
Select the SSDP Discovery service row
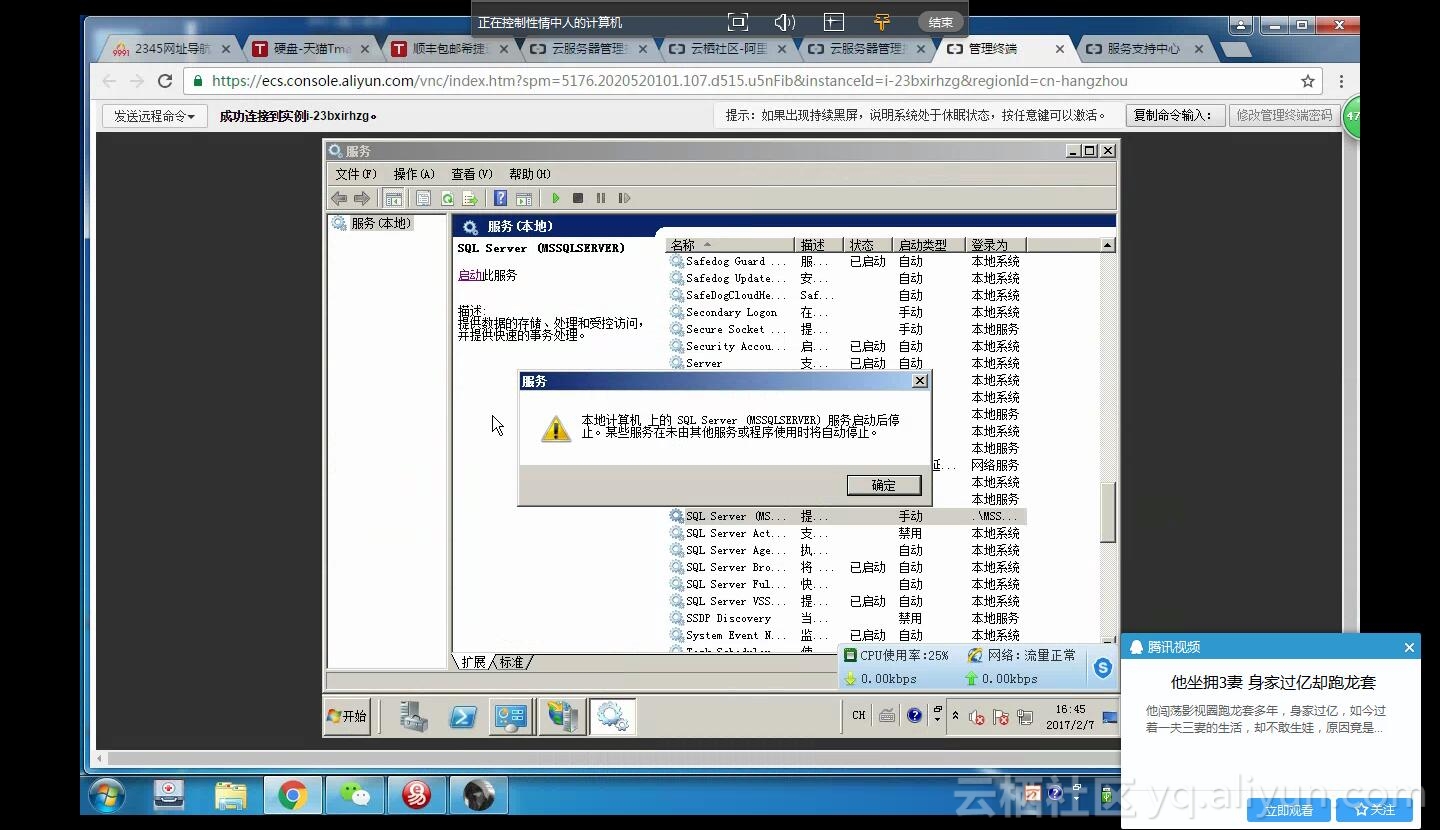coord(847,618)
